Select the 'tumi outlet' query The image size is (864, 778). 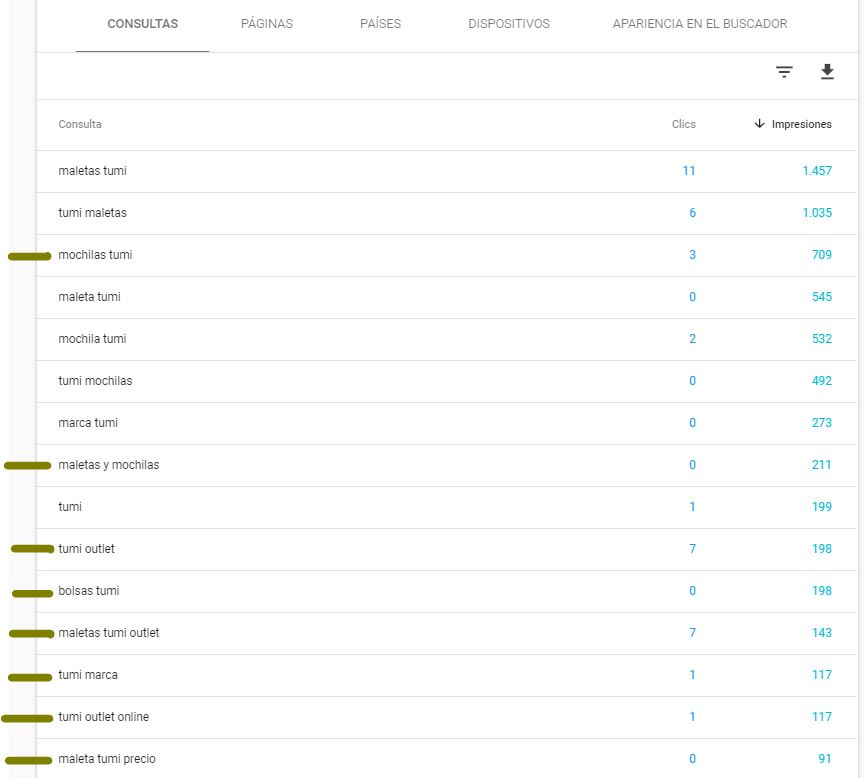tap(87, 549)
